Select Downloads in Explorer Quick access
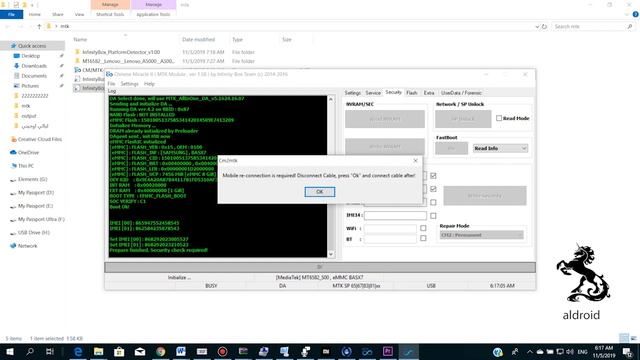Screen dimensions: 640x360 click(x=34, y=66)
